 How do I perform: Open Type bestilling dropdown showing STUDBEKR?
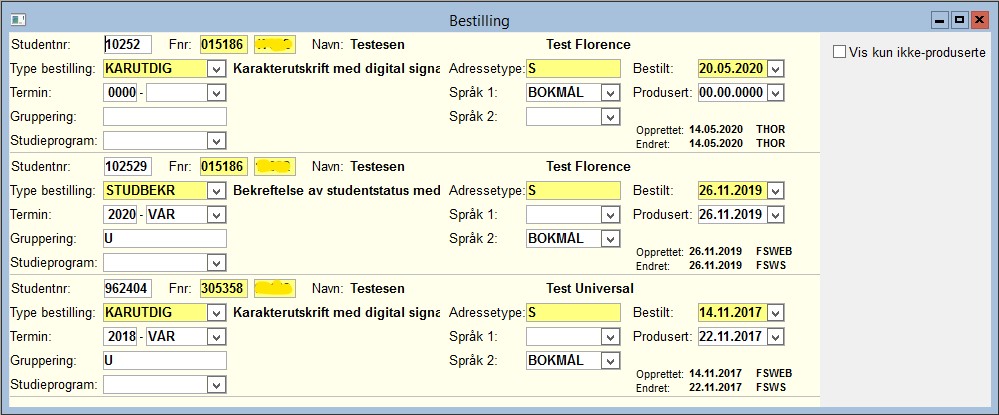217,191
